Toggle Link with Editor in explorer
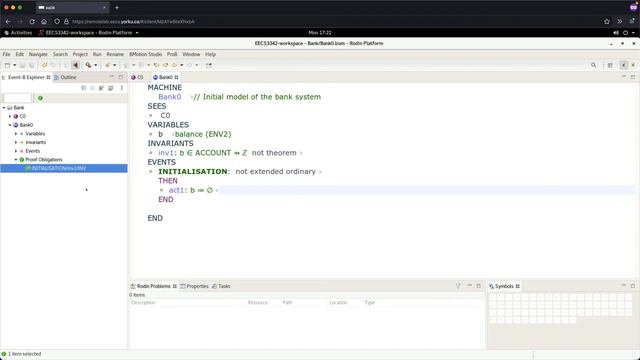This screenshot has width=640, height=360. (x=93, y=88)
